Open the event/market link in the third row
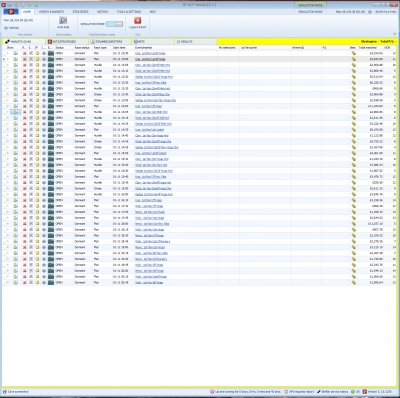Screen dimensions: 400x398 (x=152, y=65)
